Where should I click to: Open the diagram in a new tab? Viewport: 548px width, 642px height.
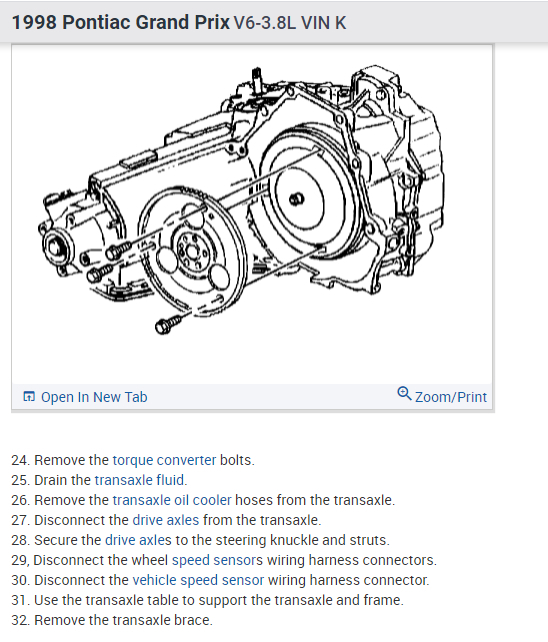coord(94,397)
